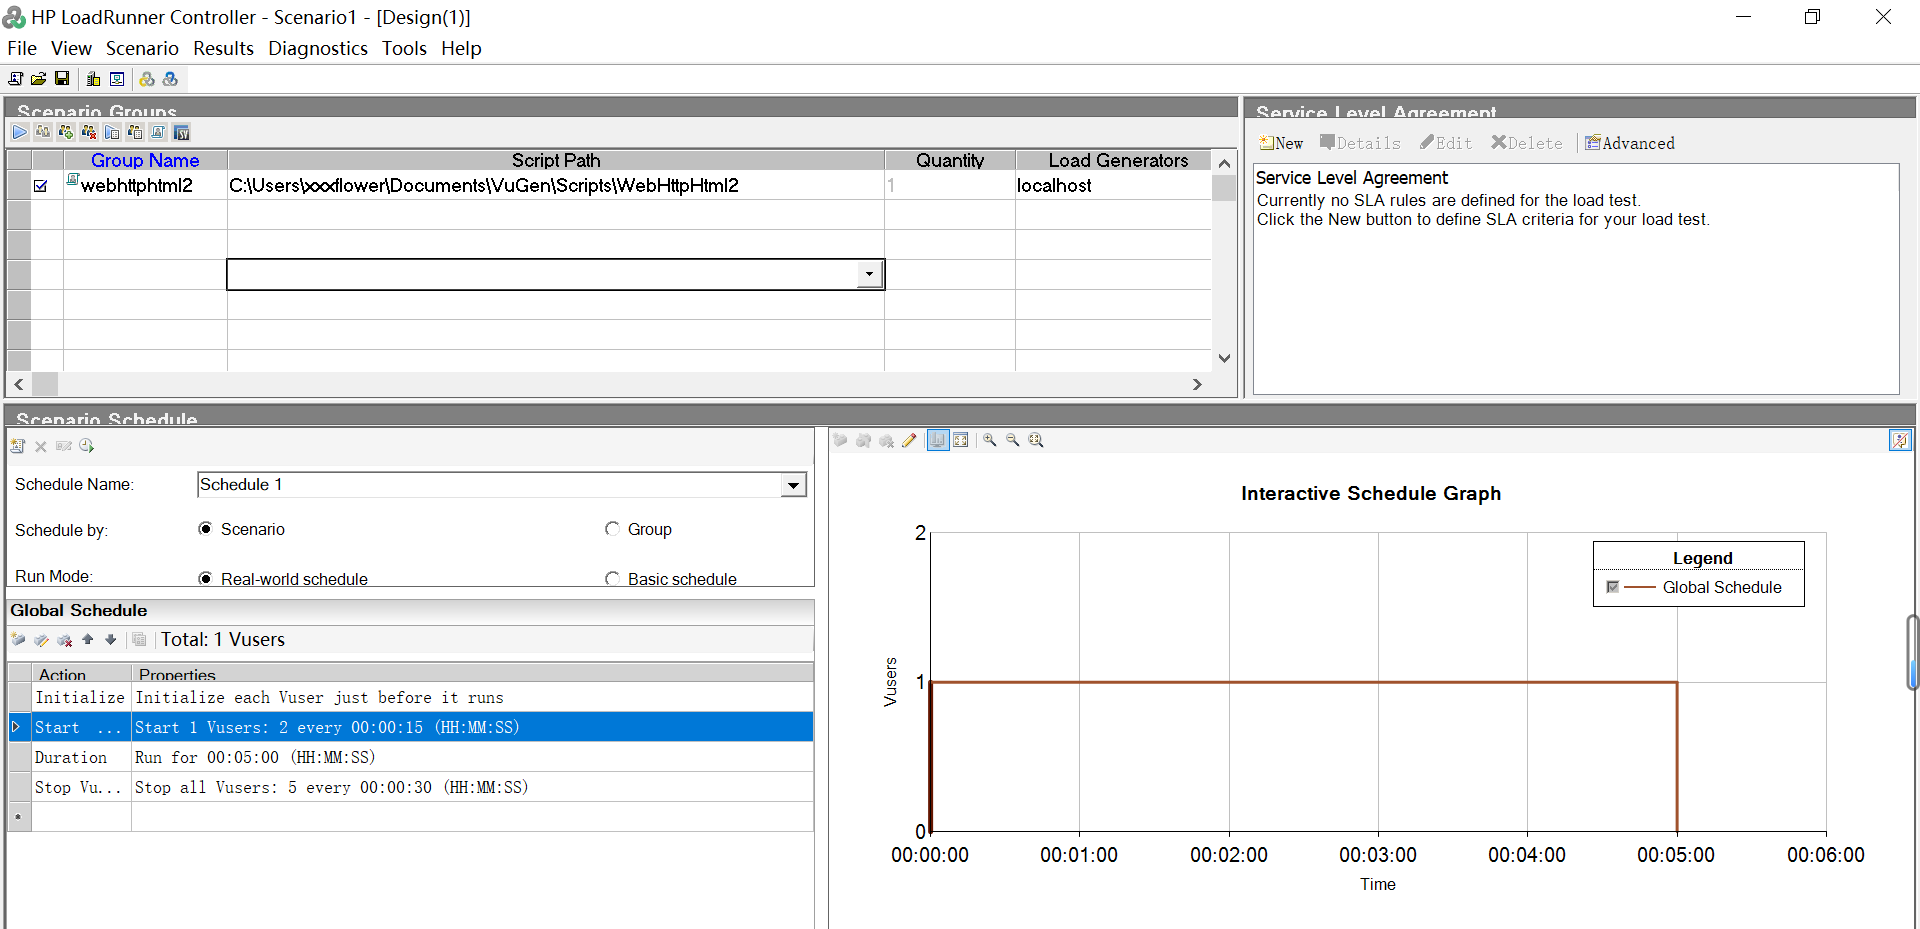
Task: Click the Group Name column header
Action: (145, 160)
